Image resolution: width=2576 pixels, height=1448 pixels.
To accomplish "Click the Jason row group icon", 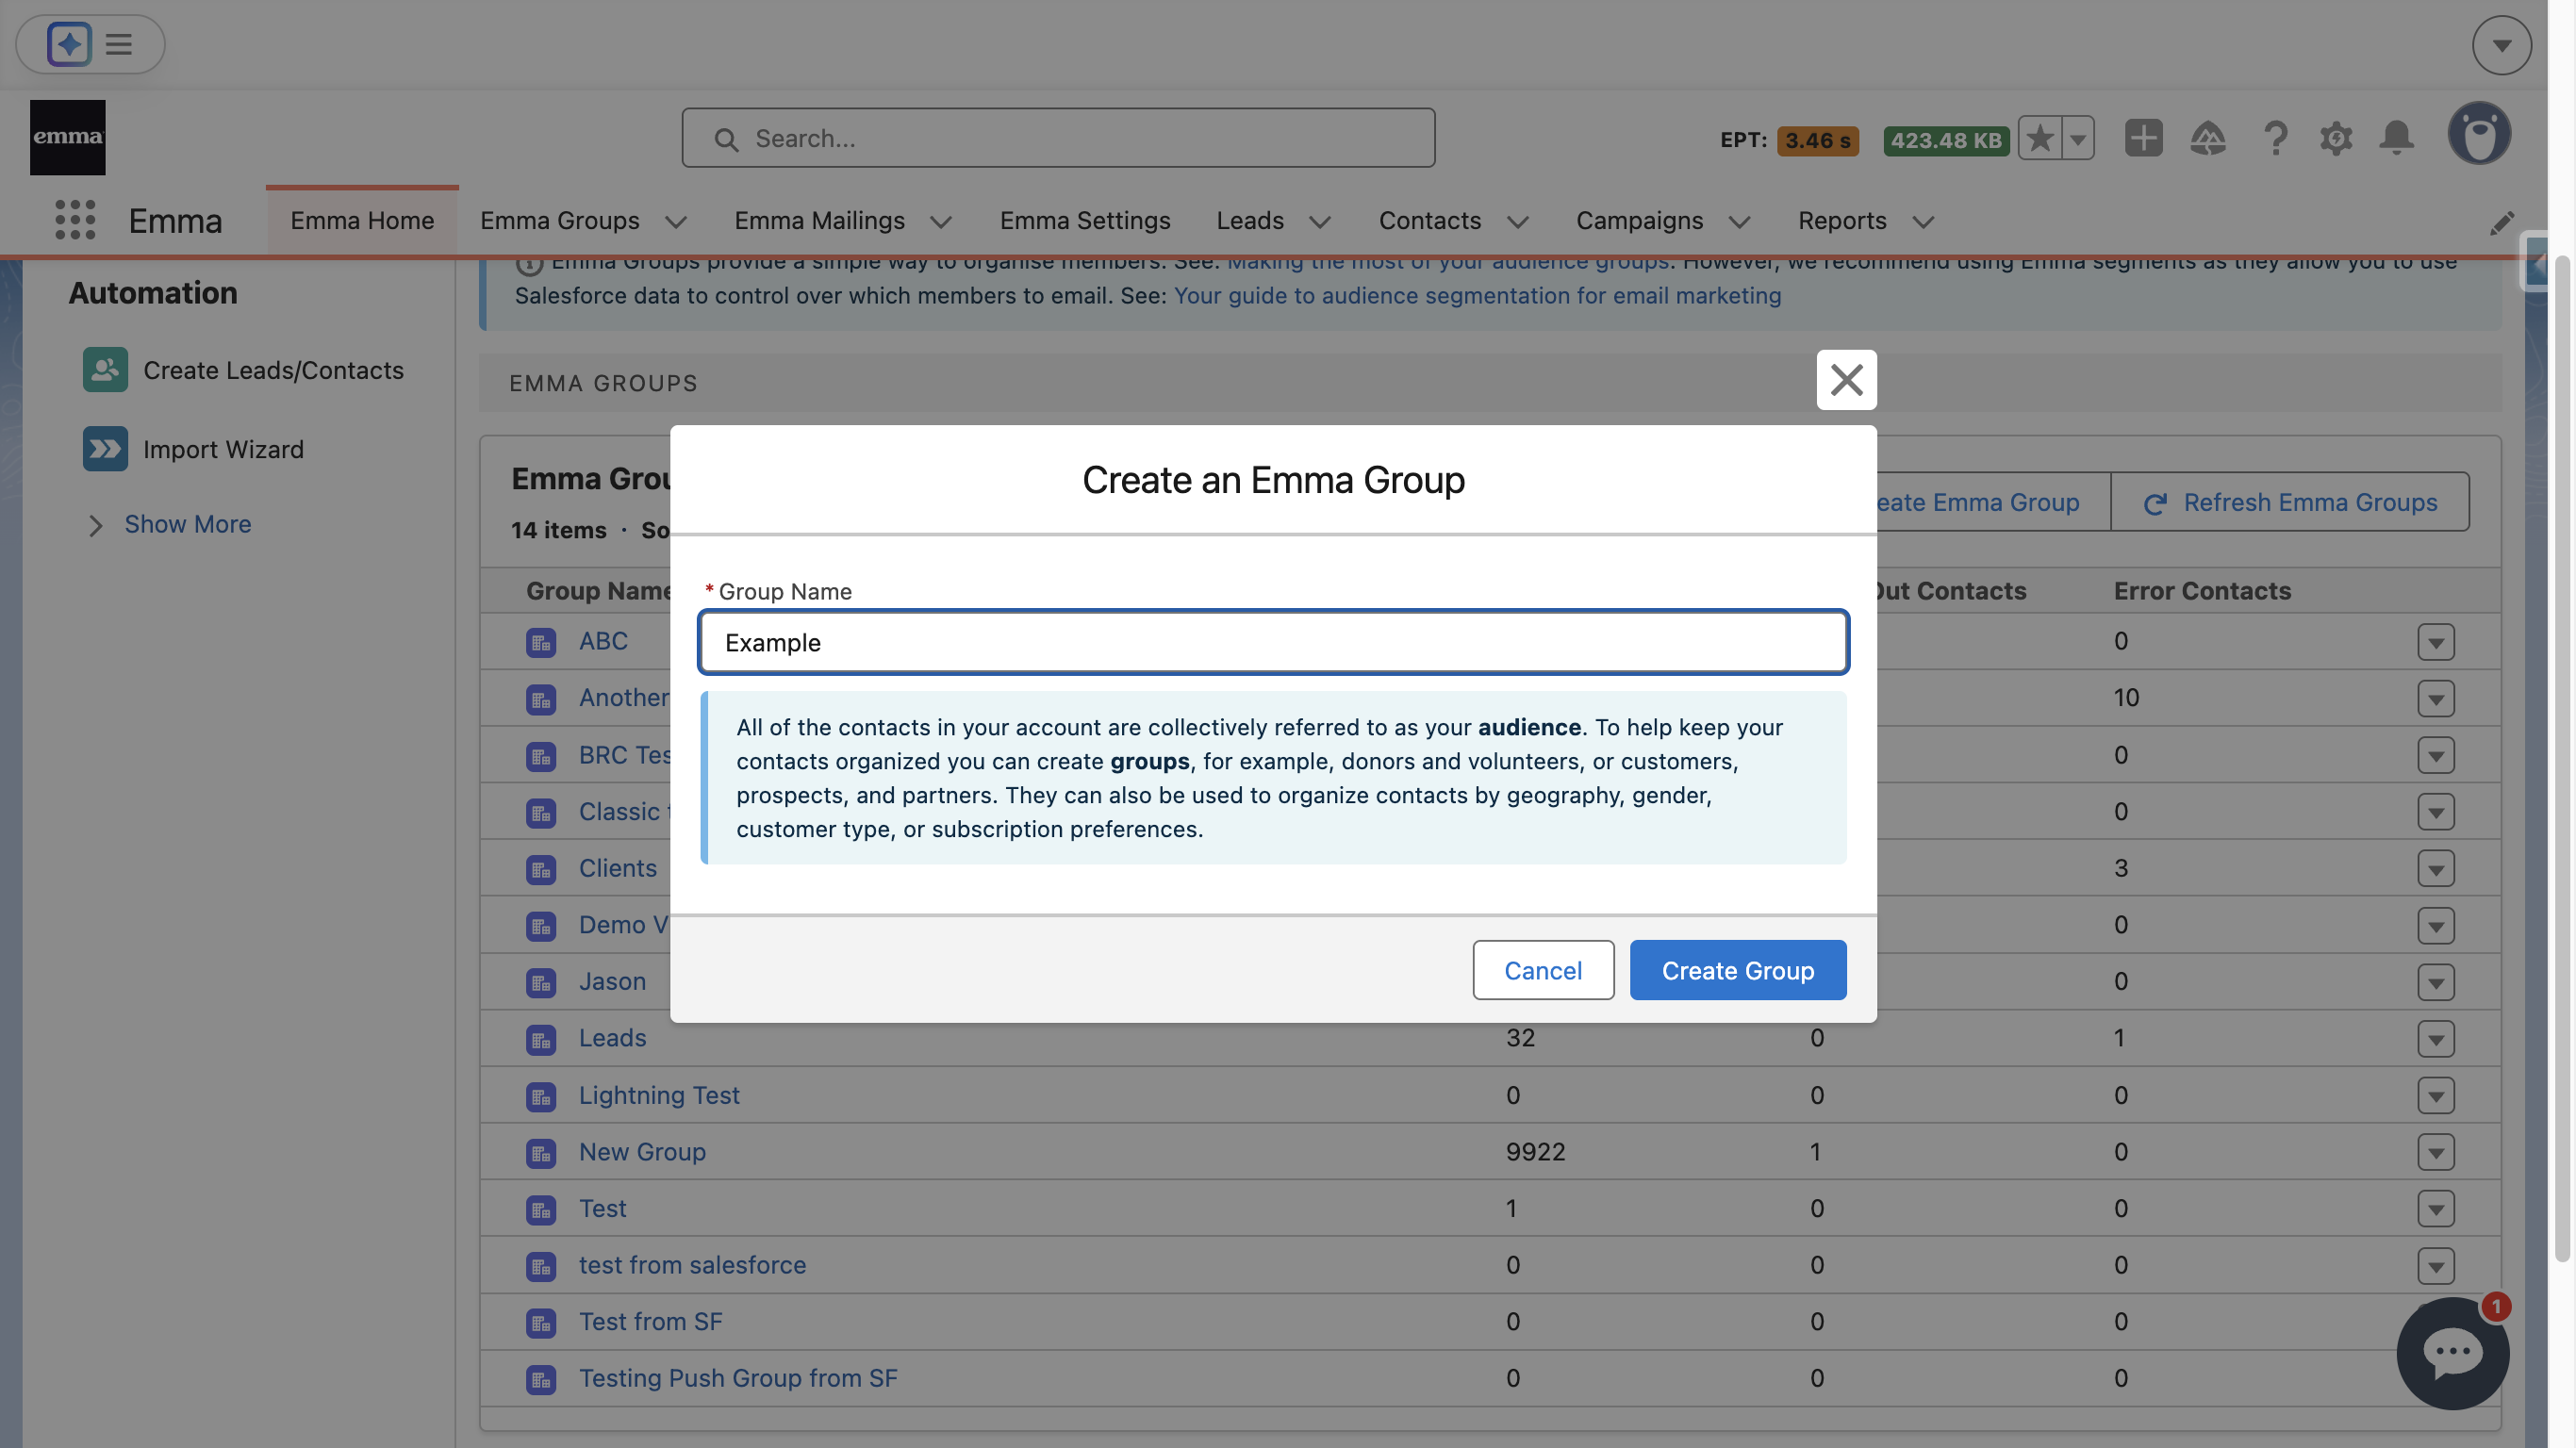I will 541,982.
